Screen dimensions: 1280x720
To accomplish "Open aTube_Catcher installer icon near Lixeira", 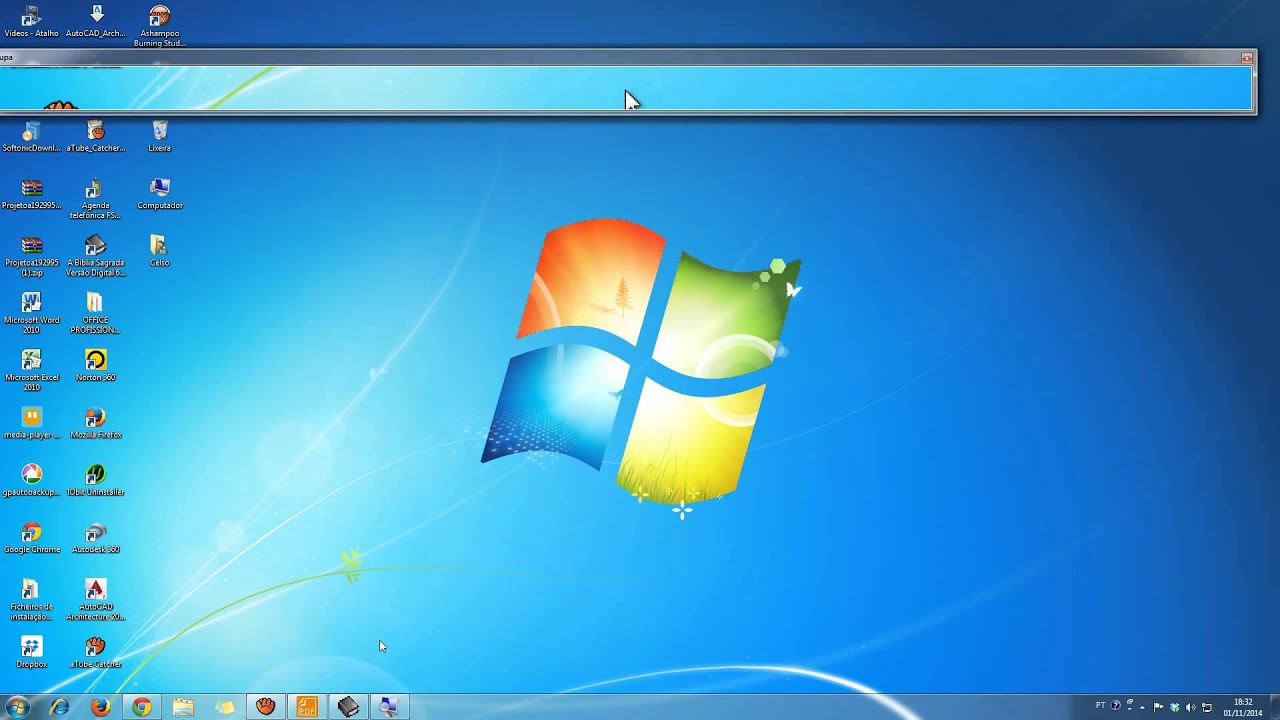I will pyautogui.click(x=96, y=137).
